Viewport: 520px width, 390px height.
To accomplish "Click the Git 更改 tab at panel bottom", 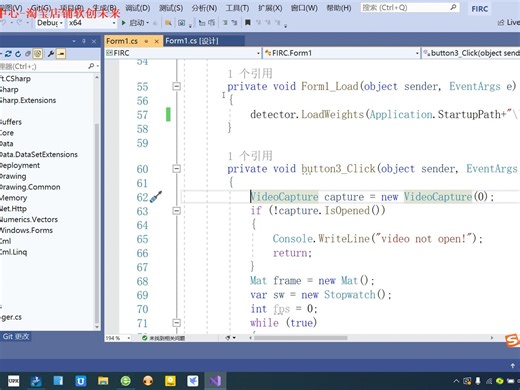I will [x=16, y=337].
